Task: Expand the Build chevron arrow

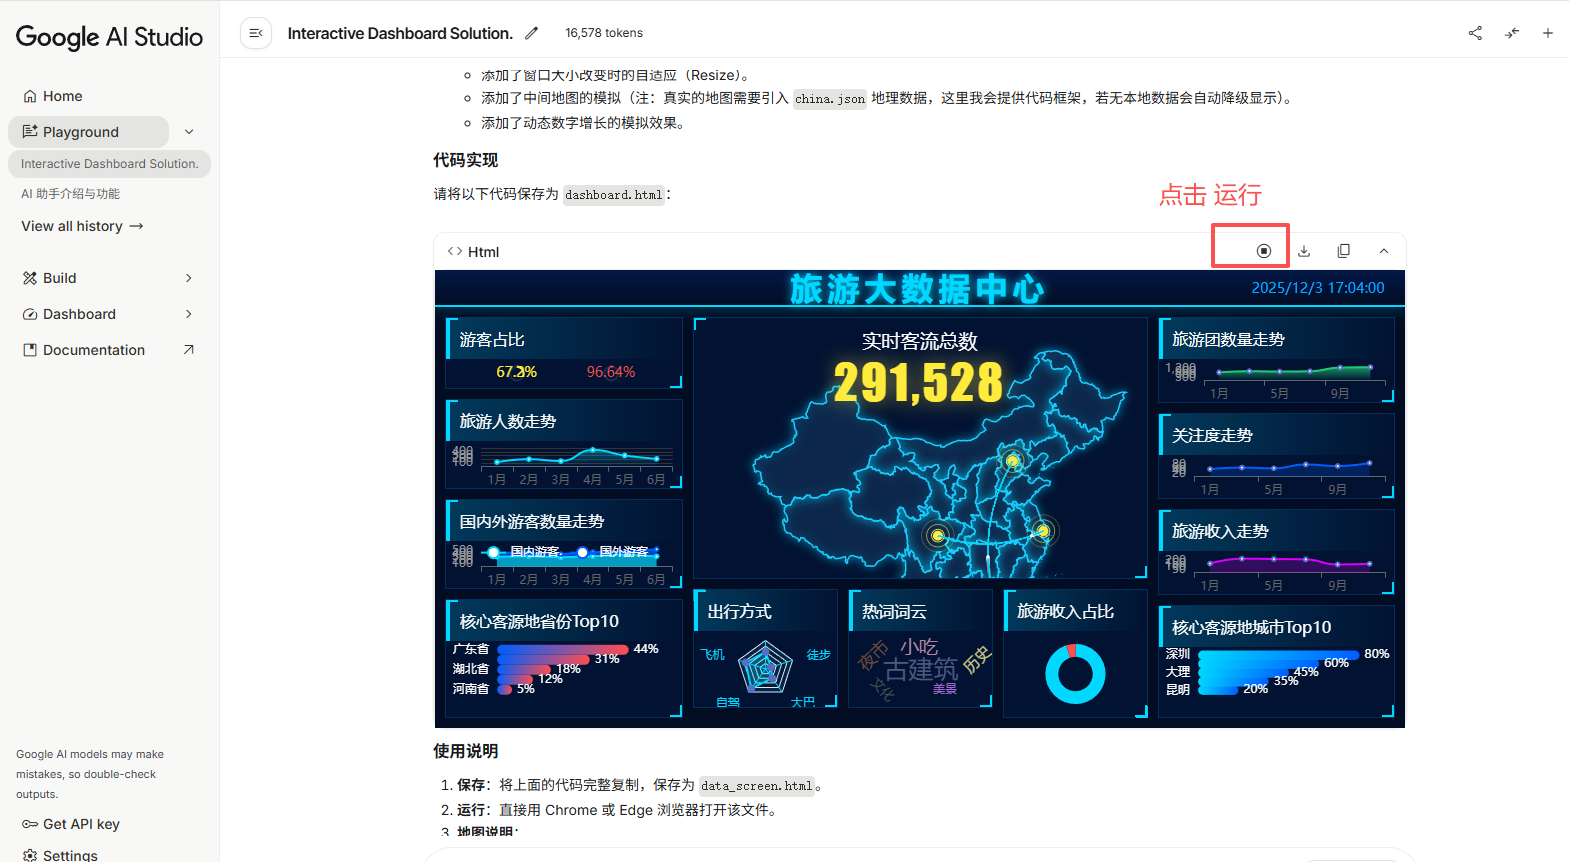Action: tap(189, 278)
